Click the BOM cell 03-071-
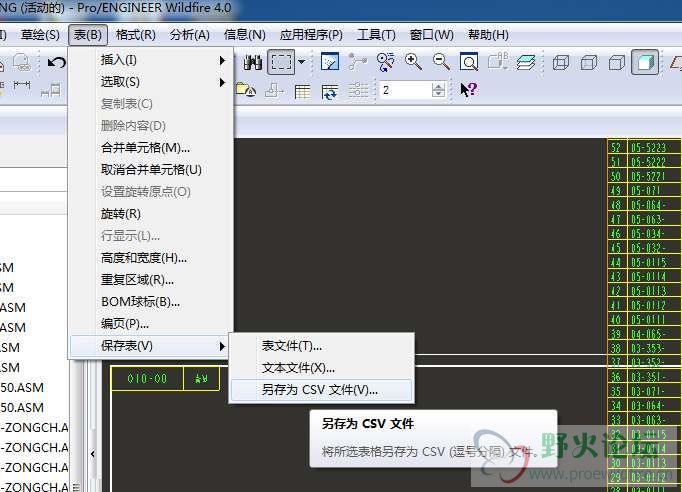Image resolution: width=682 pixels, height=492 pixels. coord(654,392)
